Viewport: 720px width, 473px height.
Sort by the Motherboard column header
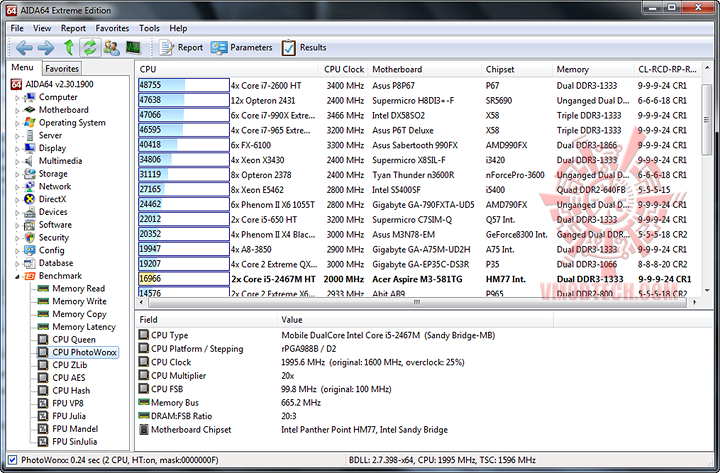coord(424,69)
